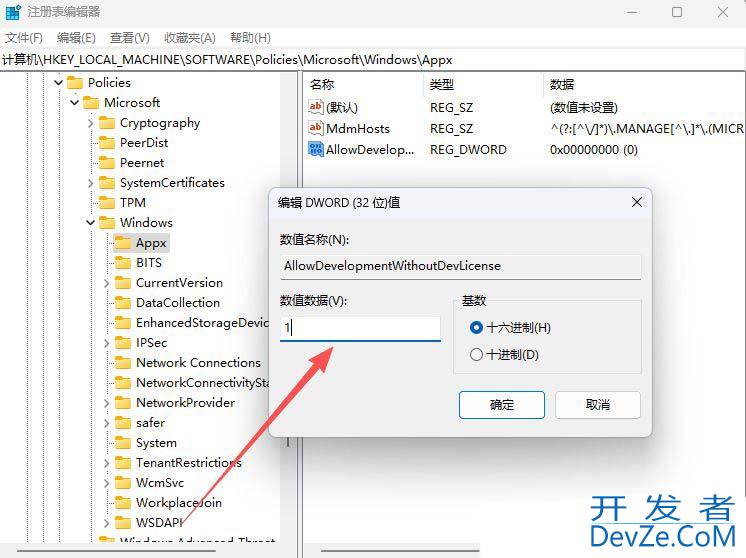746x558 pixels.
Task: Select the MdmHosts string value icon
Action: (315, 128)
